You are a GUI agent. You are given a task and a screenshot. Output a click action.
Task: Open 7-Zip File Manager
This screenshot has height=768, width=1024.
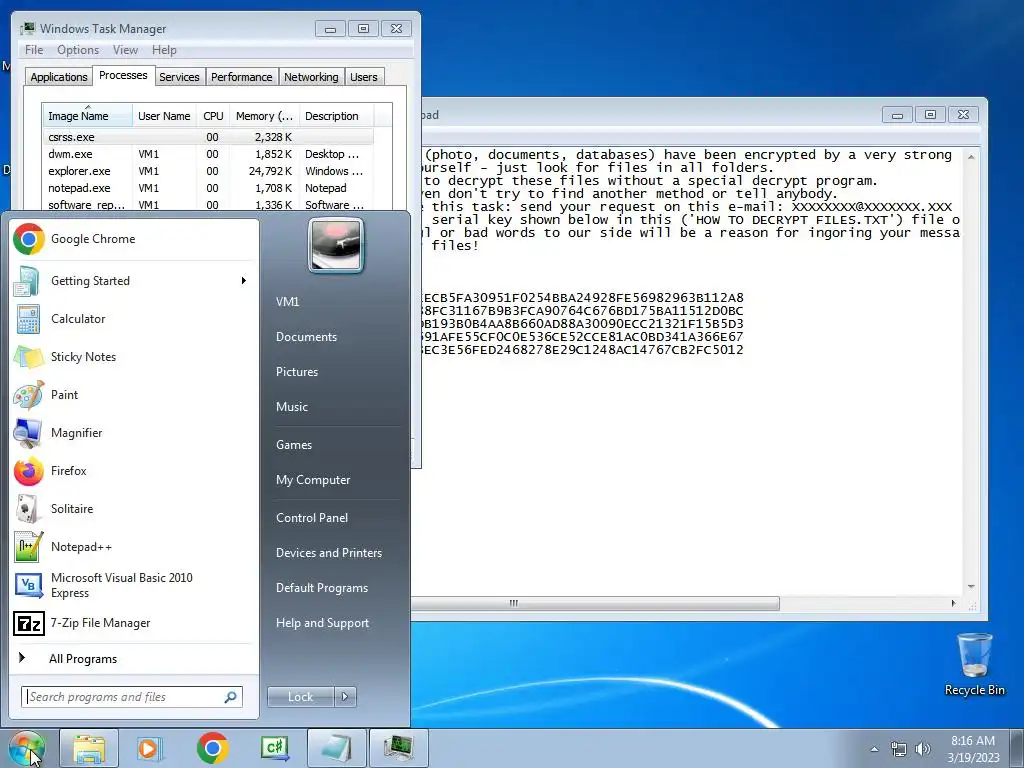point(134,623)
